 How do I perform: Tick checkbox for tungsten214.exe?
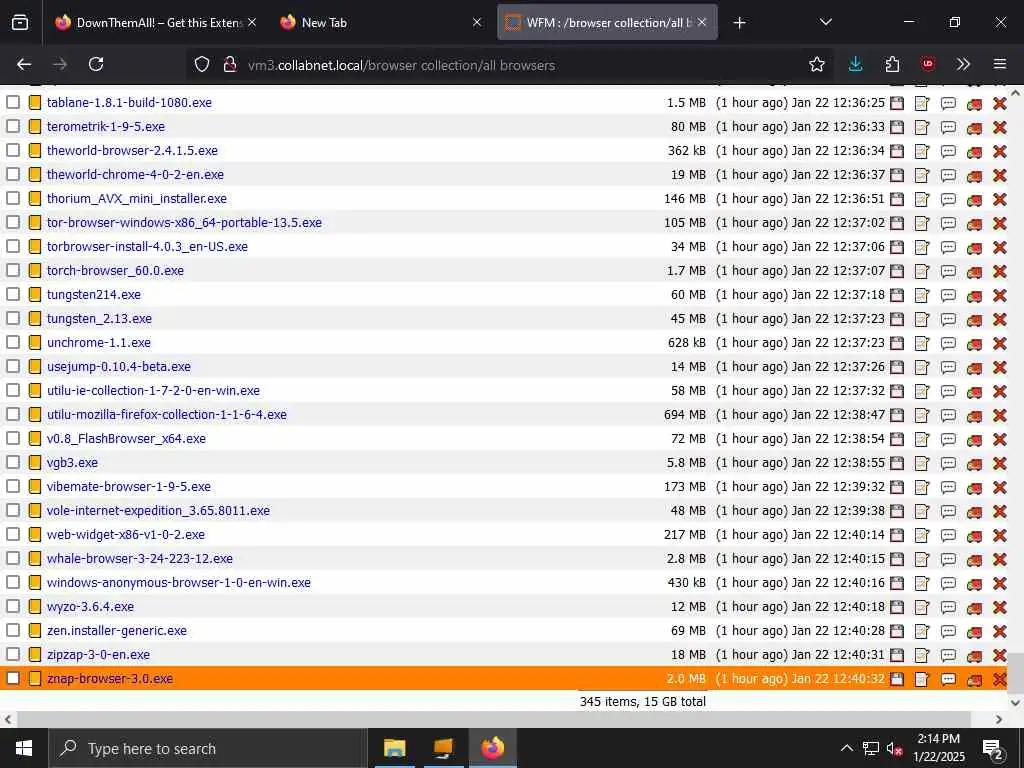click(13, 295)
